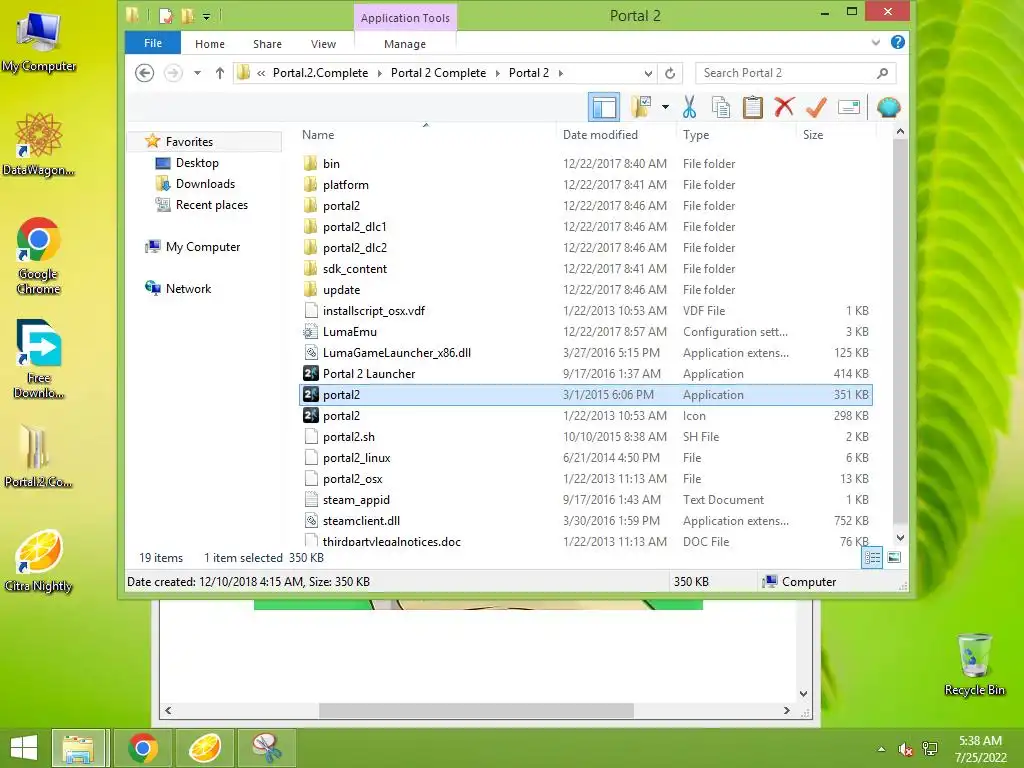Switch to Details view layout button
This screenshot has width=1024, height=768.
872,558
